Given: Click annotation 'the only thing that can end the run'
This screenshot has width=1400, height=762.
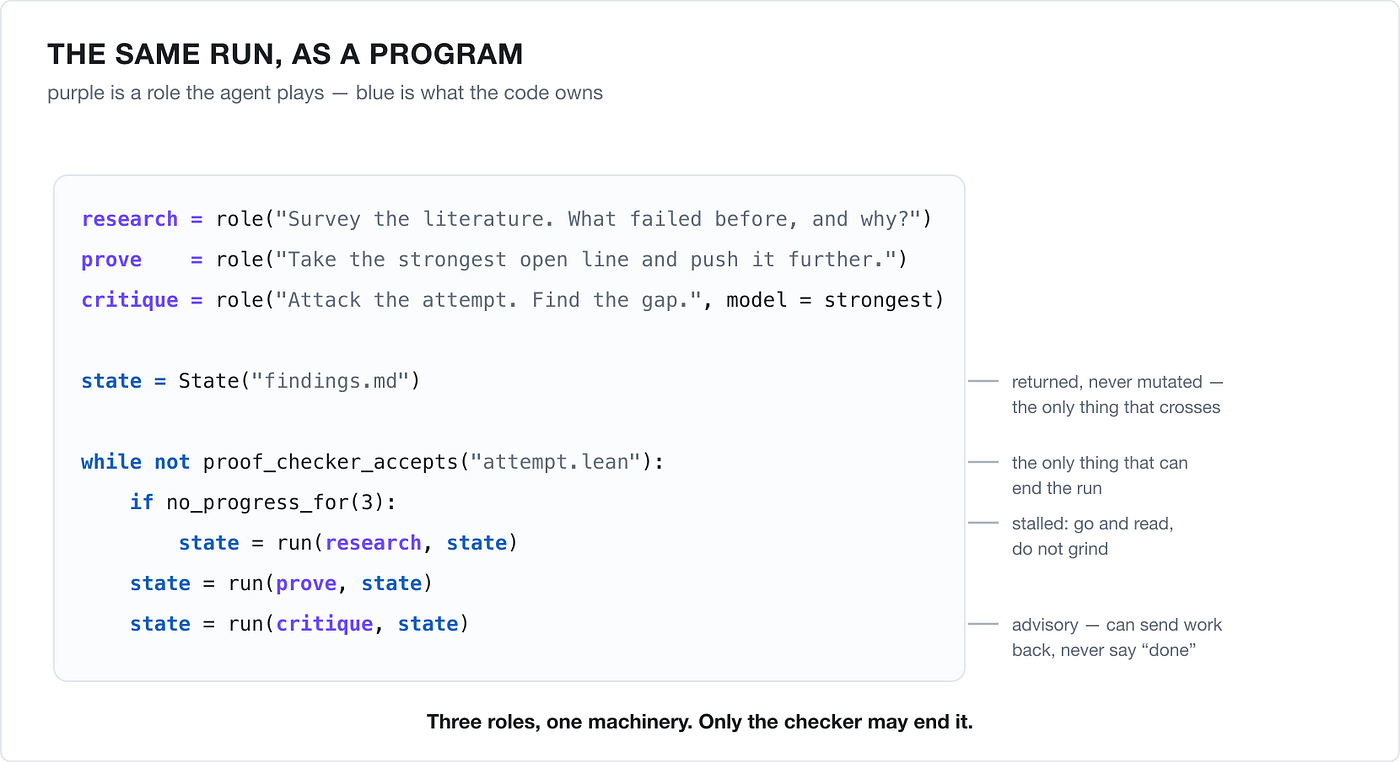Looking at the screenshot, I should click(x=1099, y=475).
